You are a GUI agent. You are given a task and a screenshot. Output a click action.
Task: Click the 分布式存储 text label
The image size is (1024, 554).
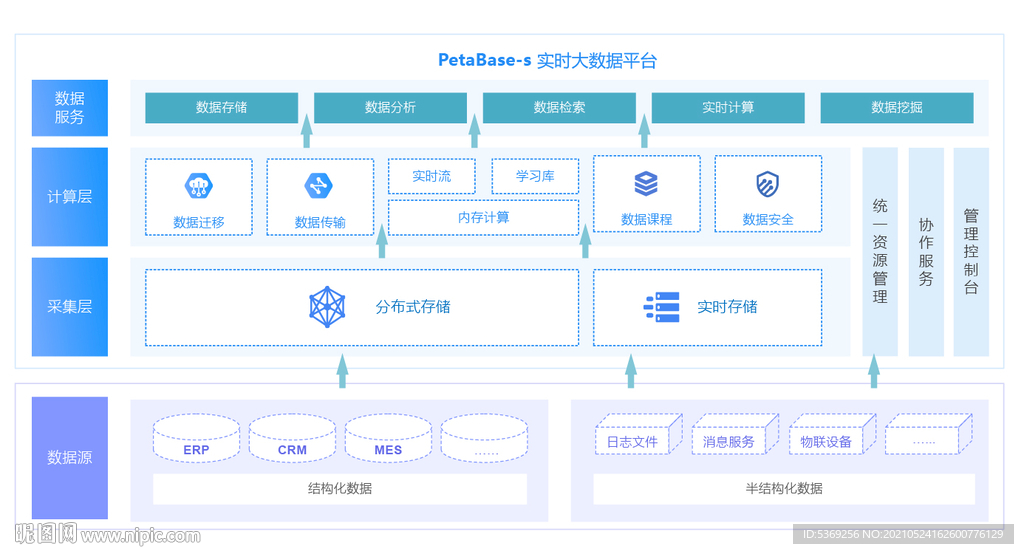[x=413, y=307]
